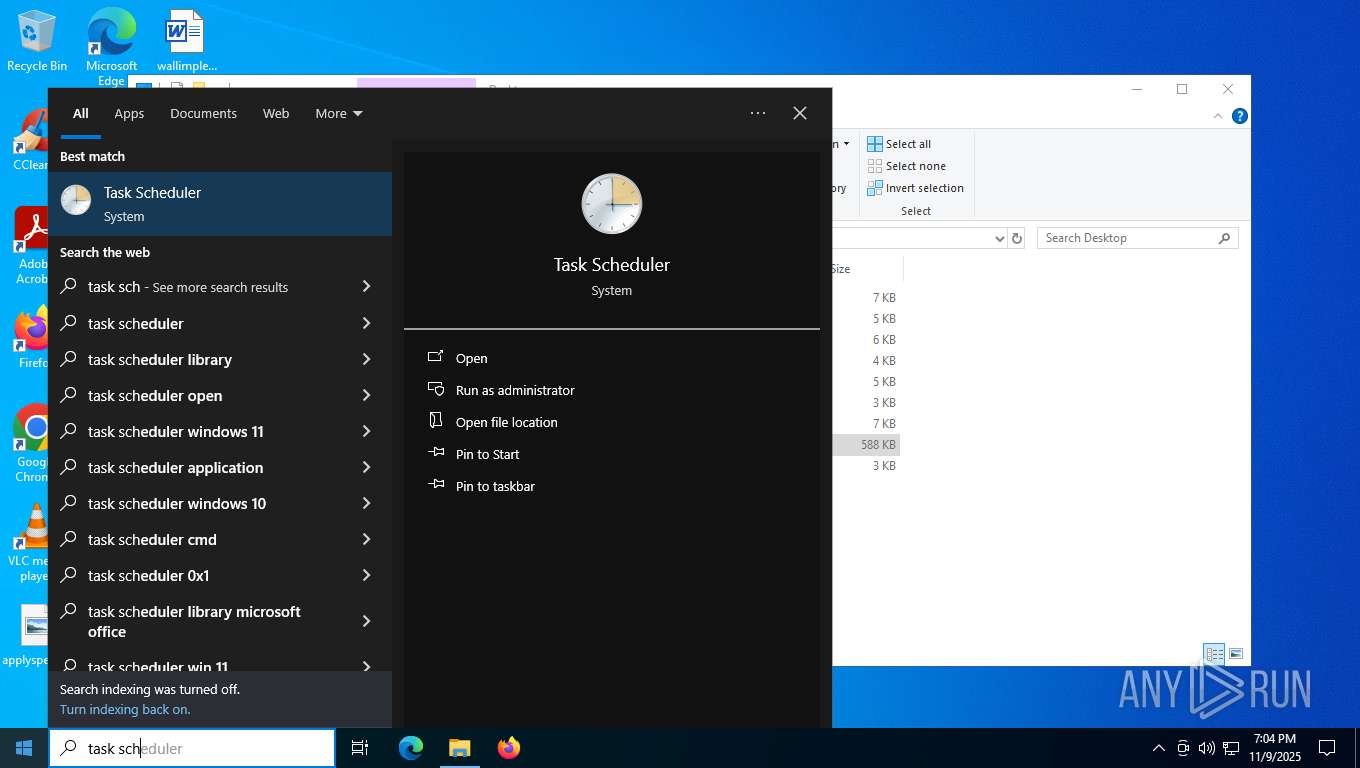Open search options three-dot menu

pyautogui.click(x=758, y=113)
